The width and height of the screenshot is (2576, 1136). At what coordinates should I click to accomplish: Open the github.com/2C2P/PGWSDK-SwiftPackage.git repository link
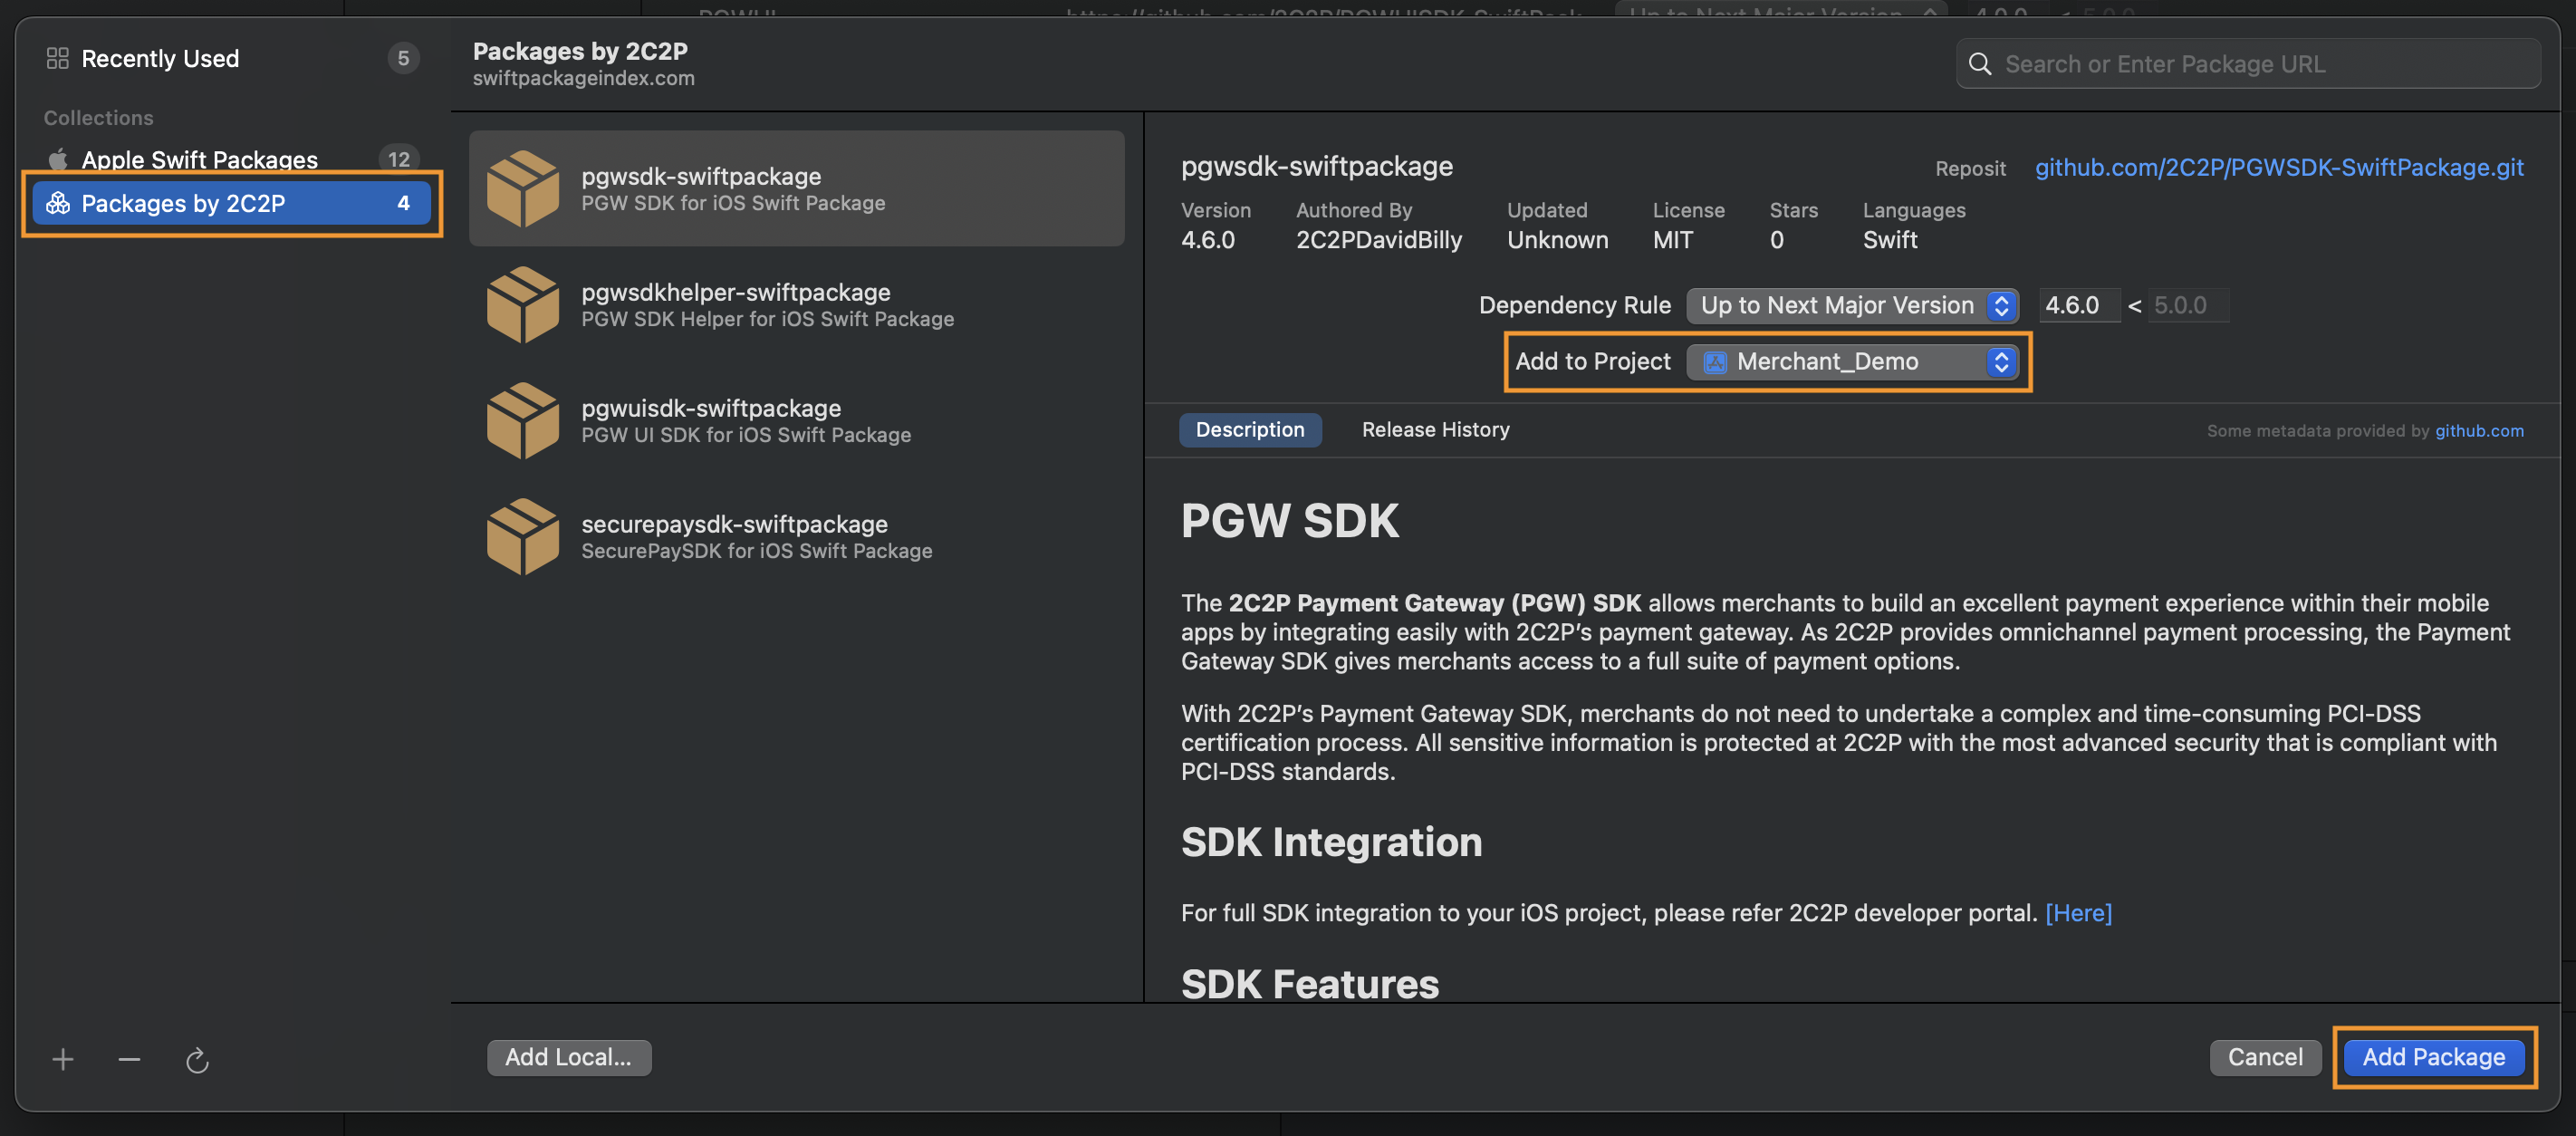click(x=2279, y=167)
